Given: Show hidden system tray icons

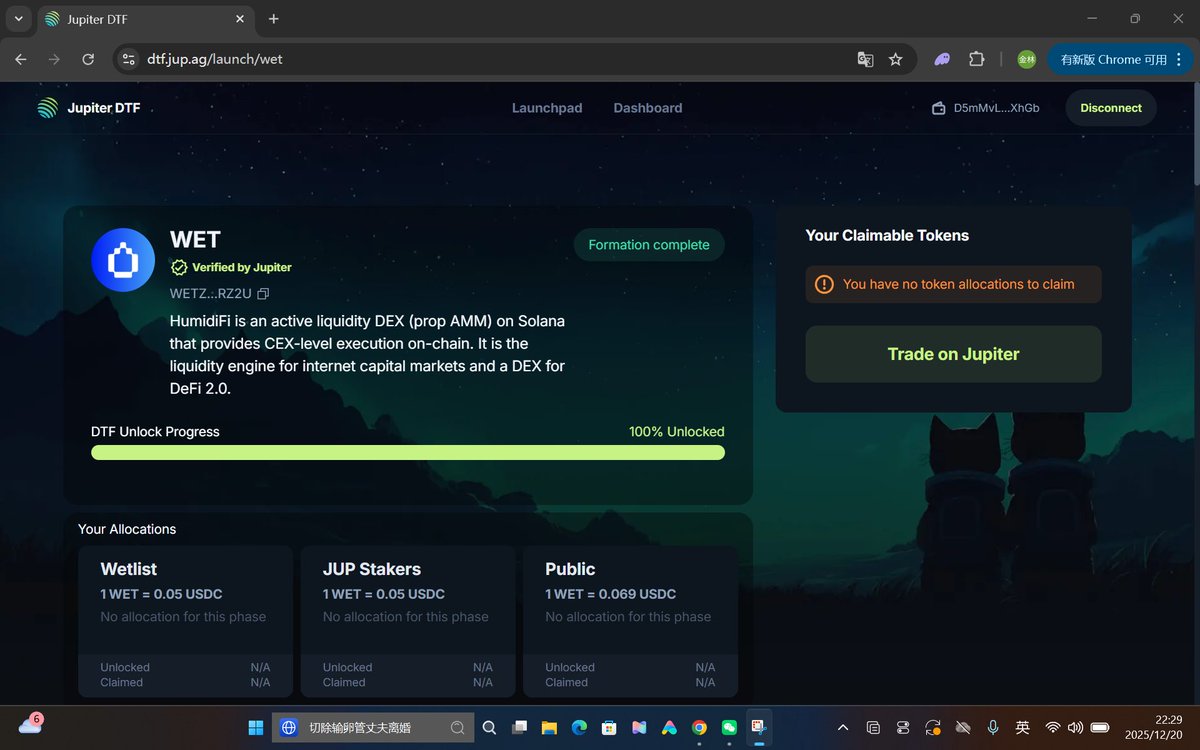Looking at the screenshot, I should coord(843,728).
